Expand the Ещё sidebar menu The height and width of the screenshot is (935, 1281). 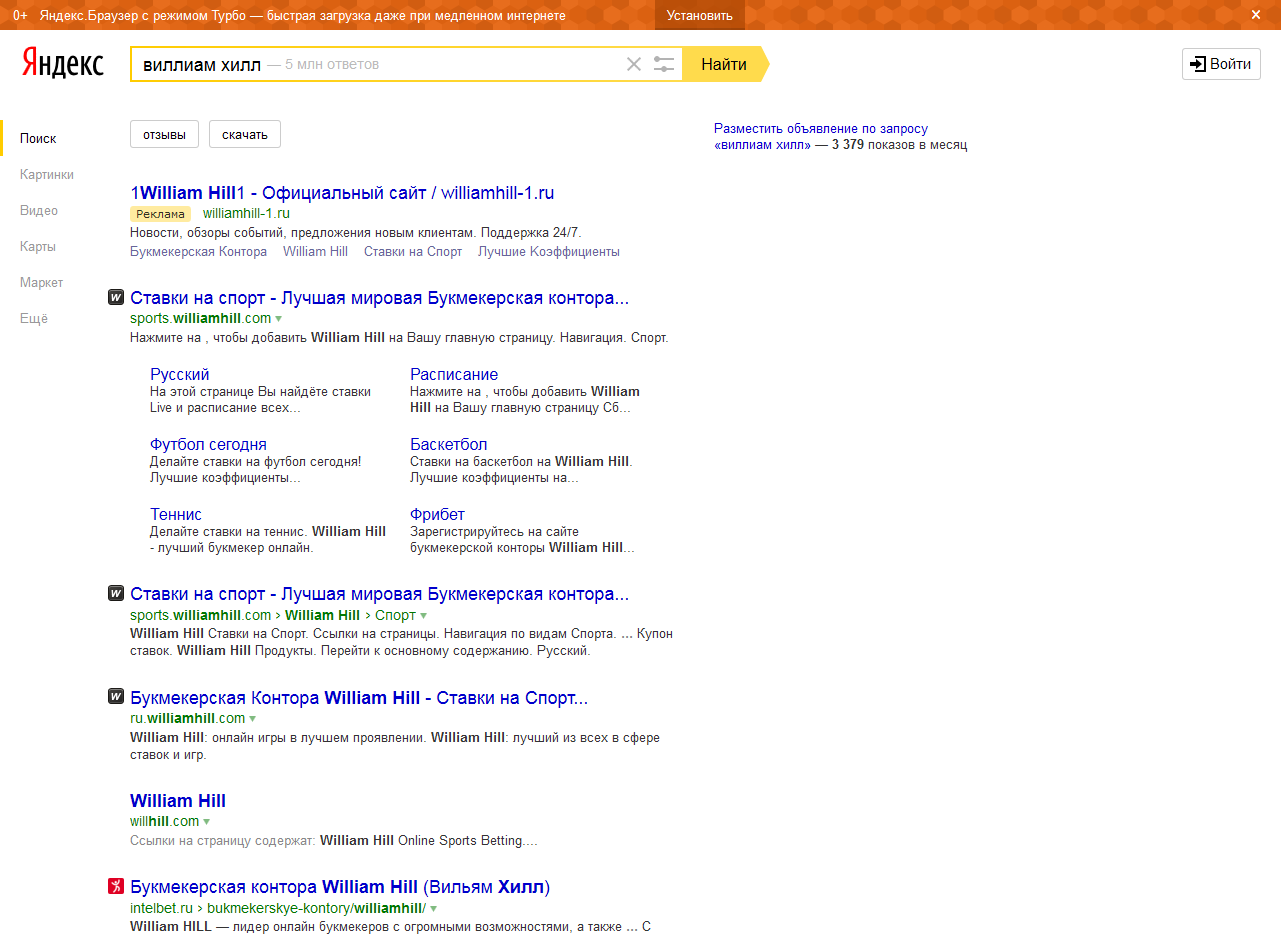coord(34,318)
